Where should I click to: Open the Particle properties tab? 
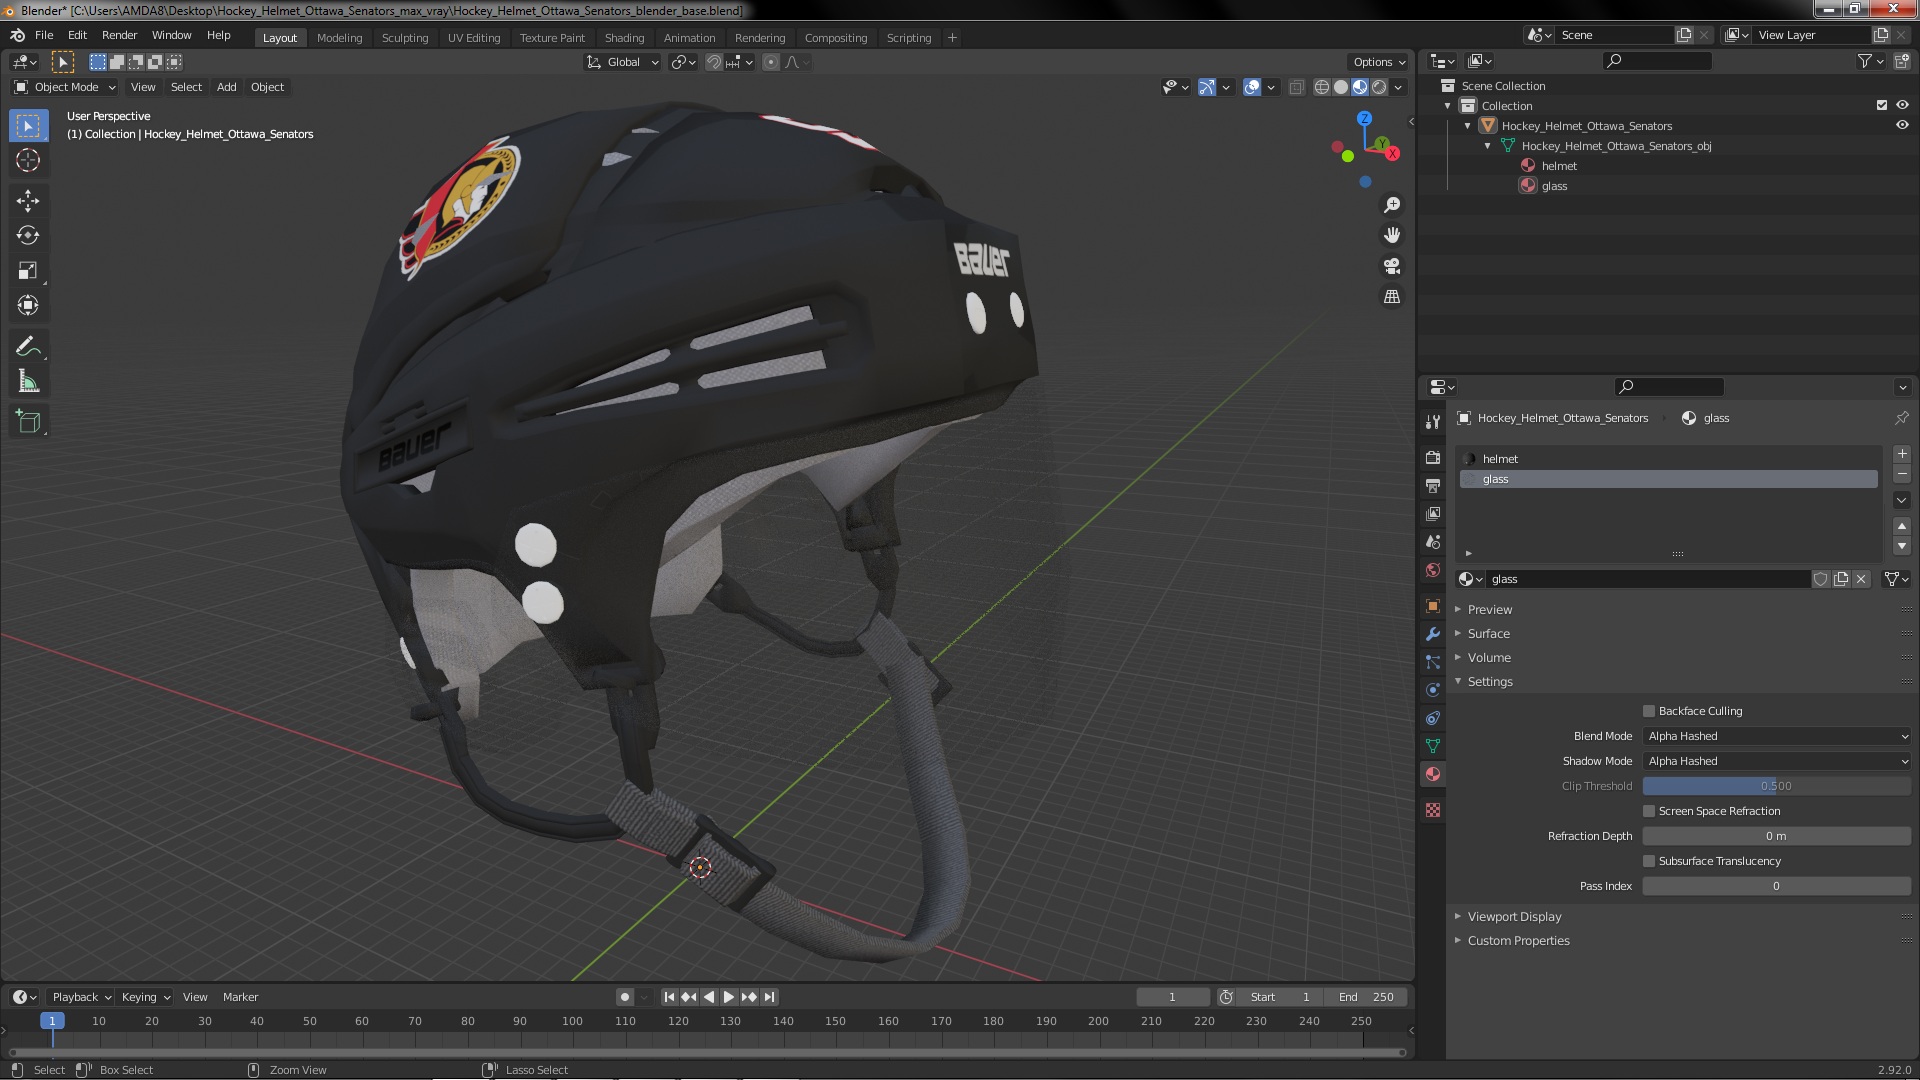[x=1433, y=662]
